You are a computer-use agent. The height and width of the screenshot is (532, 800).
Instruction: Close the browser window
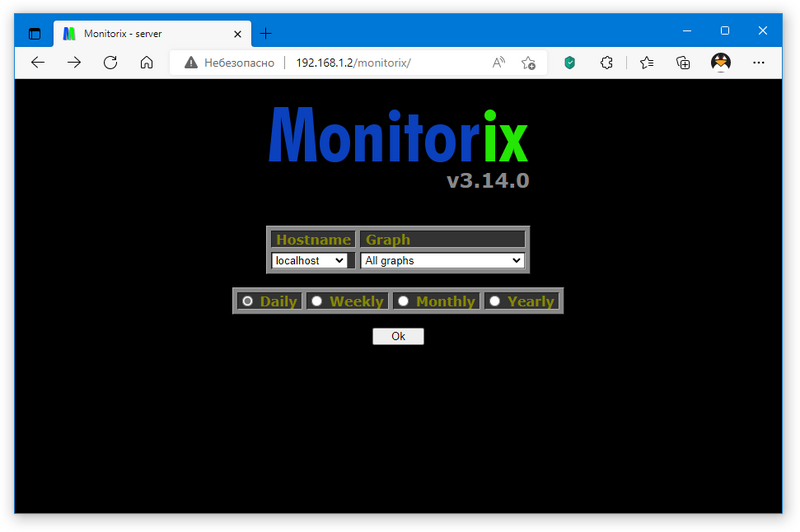pyautogui.click(x=763, y=31)
